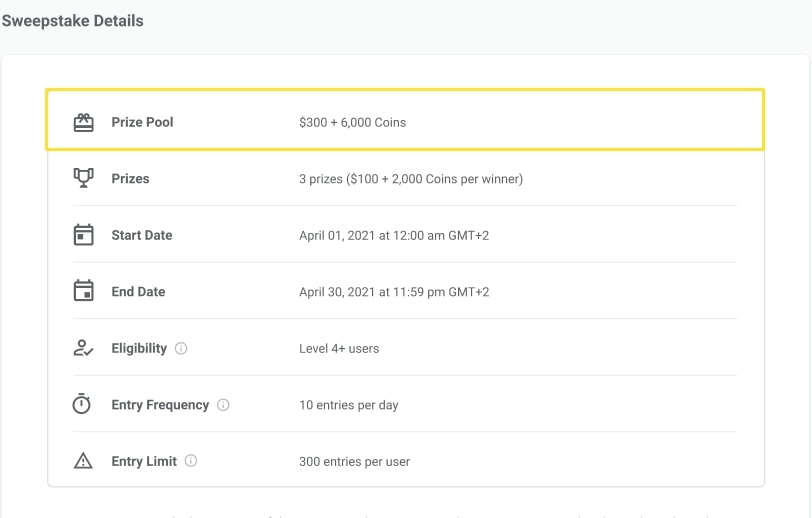
Task: Open the info tooltip next to Entry Limit
Action: 191,461
